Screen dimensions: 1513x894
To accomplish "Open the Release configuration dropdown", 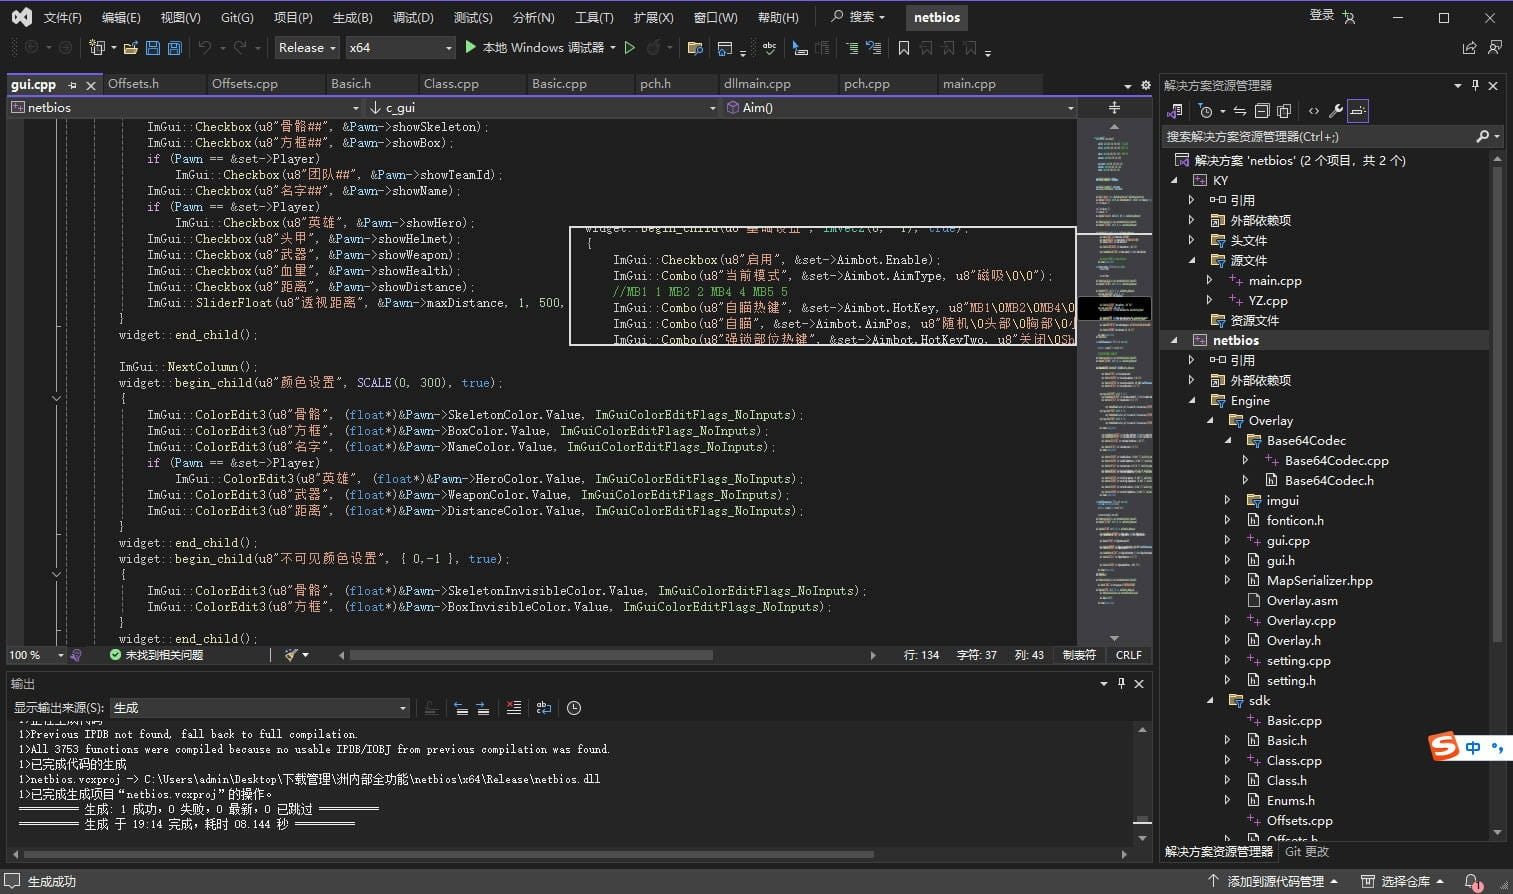I will [307, 48].
